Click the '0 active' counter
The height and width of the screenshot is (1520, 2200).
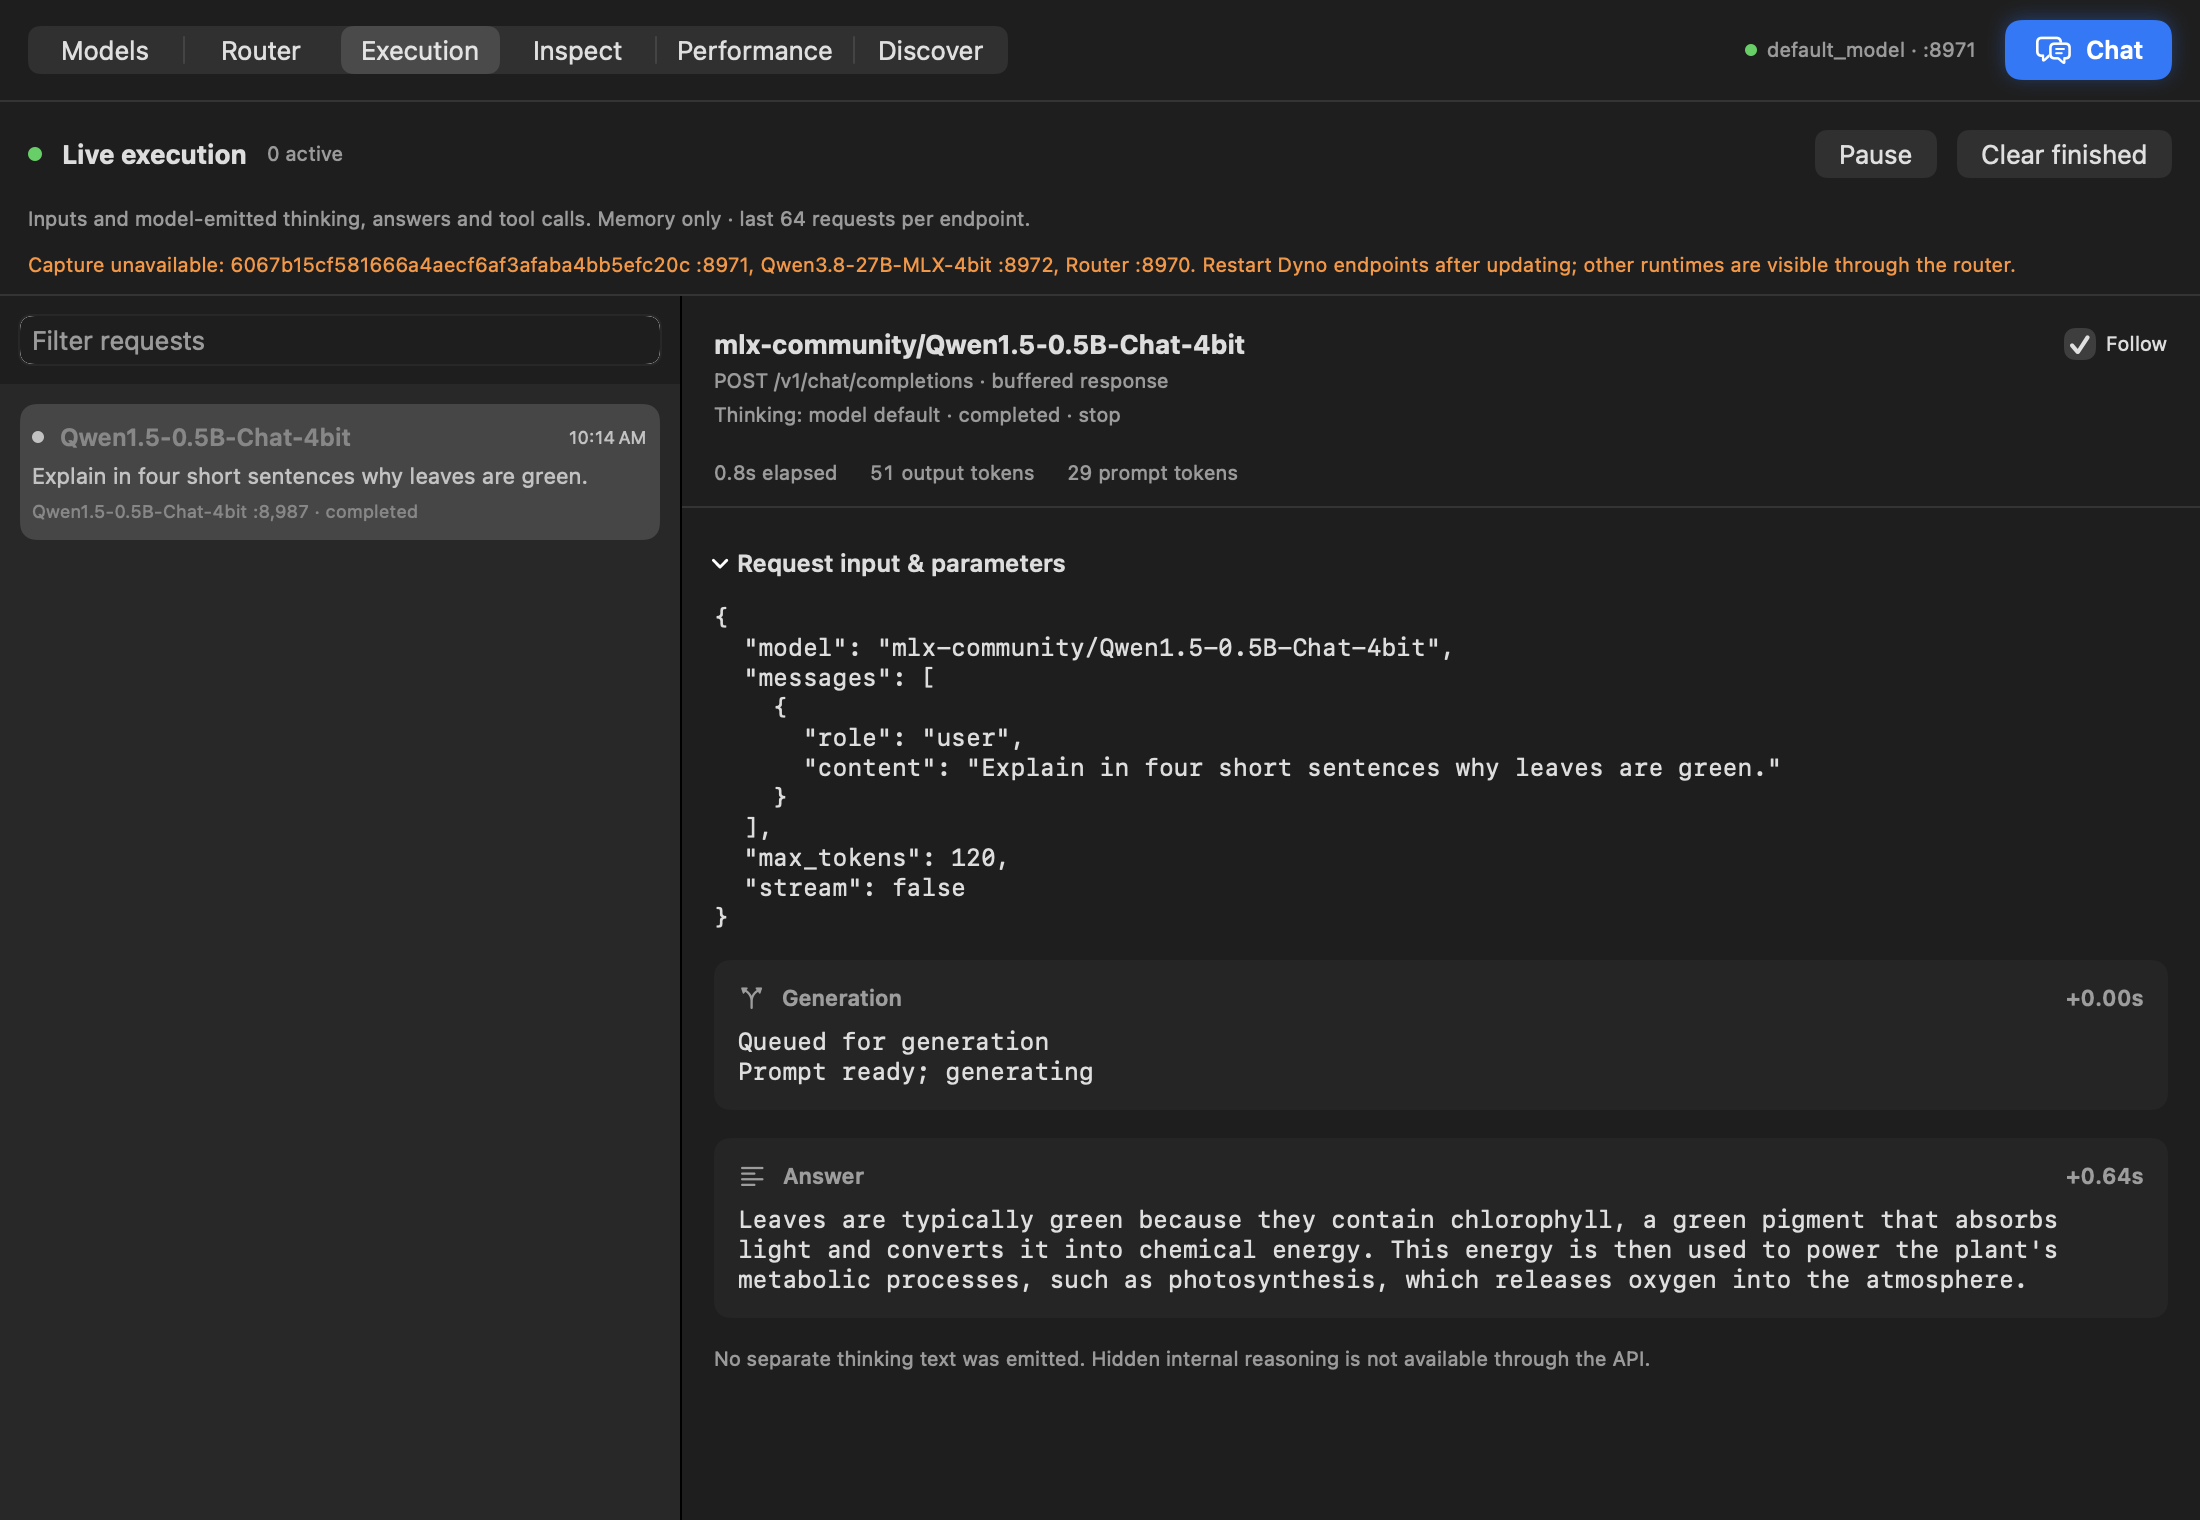coord(305,154)
